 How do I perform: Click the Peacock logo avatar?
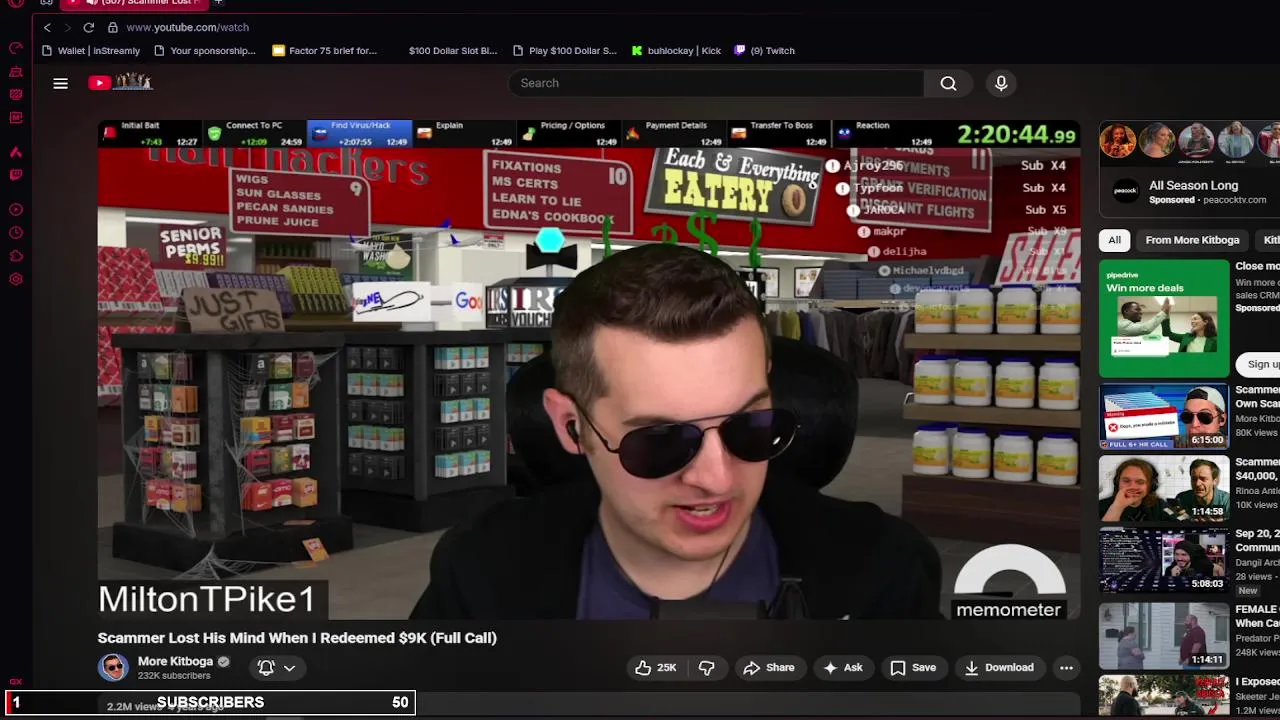click(x=1125, y=192)
